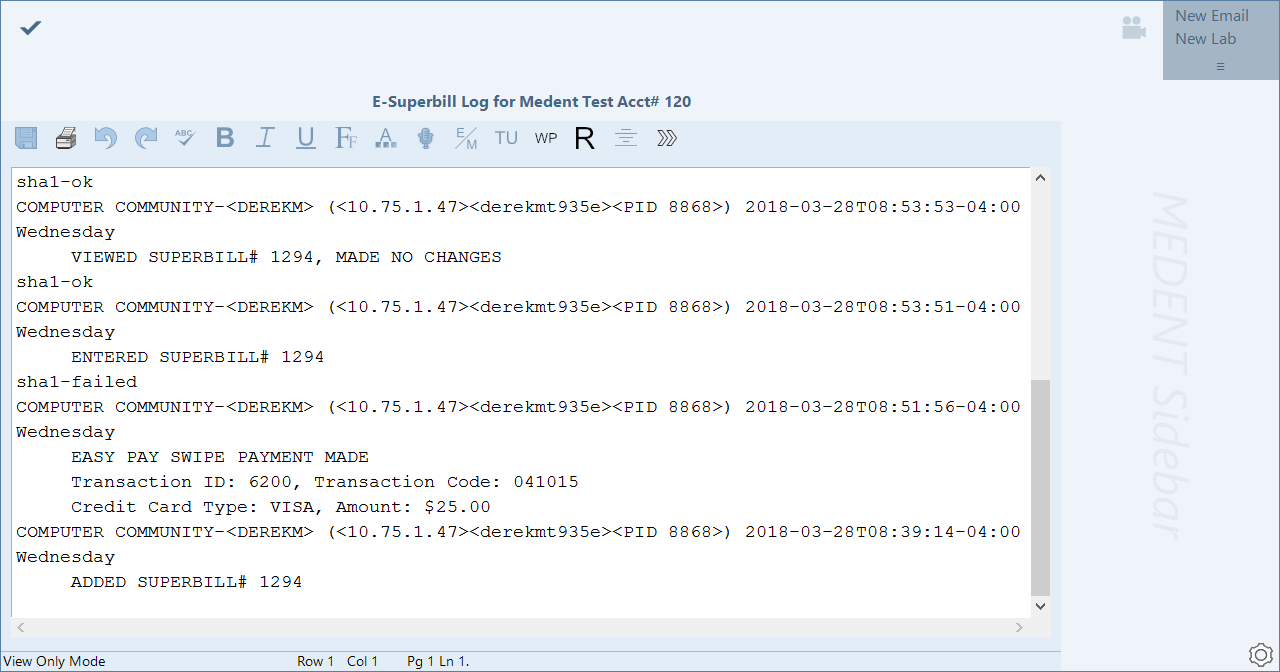Click the log scroll up arrow
The height and width of the screenshot is (672, 1280).
click(x=1041, y=178)
